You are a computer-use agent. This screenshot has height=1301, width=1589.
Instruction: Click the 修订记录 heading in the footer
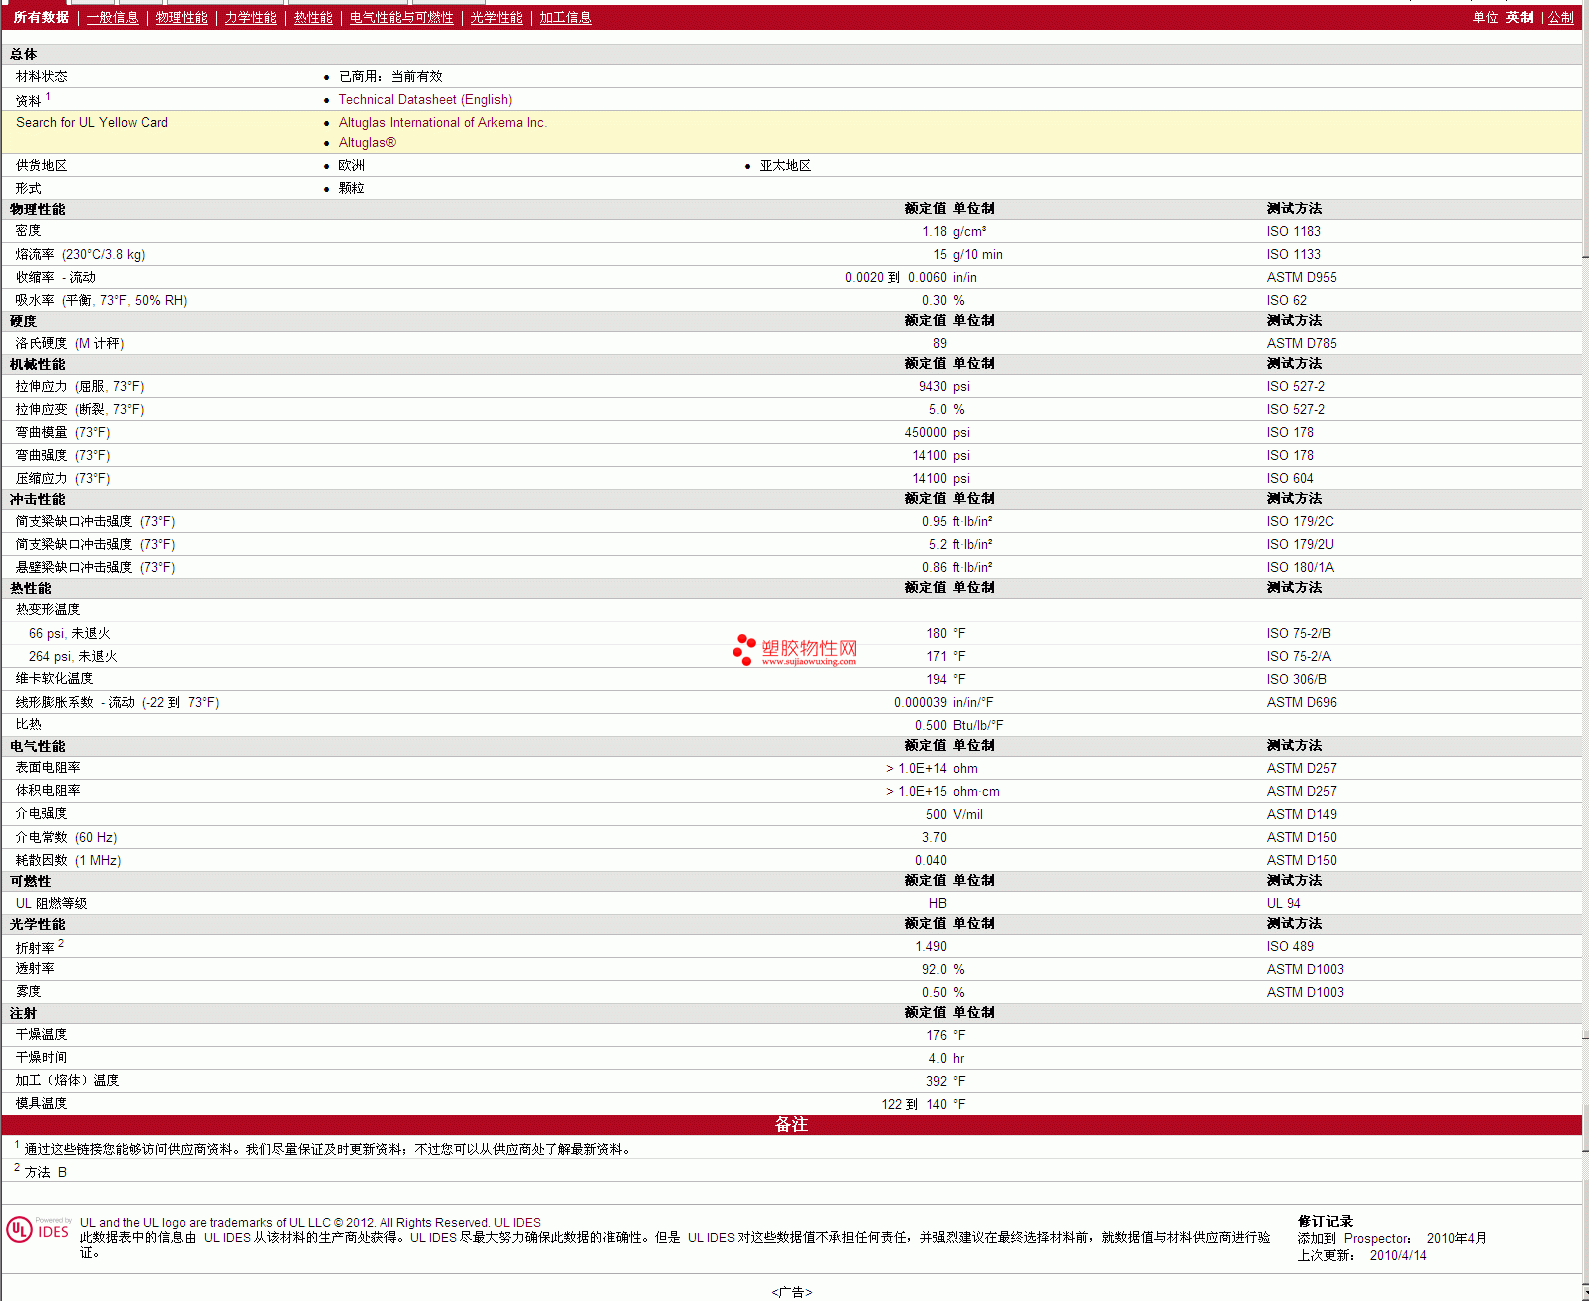pyautogui.click(x=1325, y=1221)
